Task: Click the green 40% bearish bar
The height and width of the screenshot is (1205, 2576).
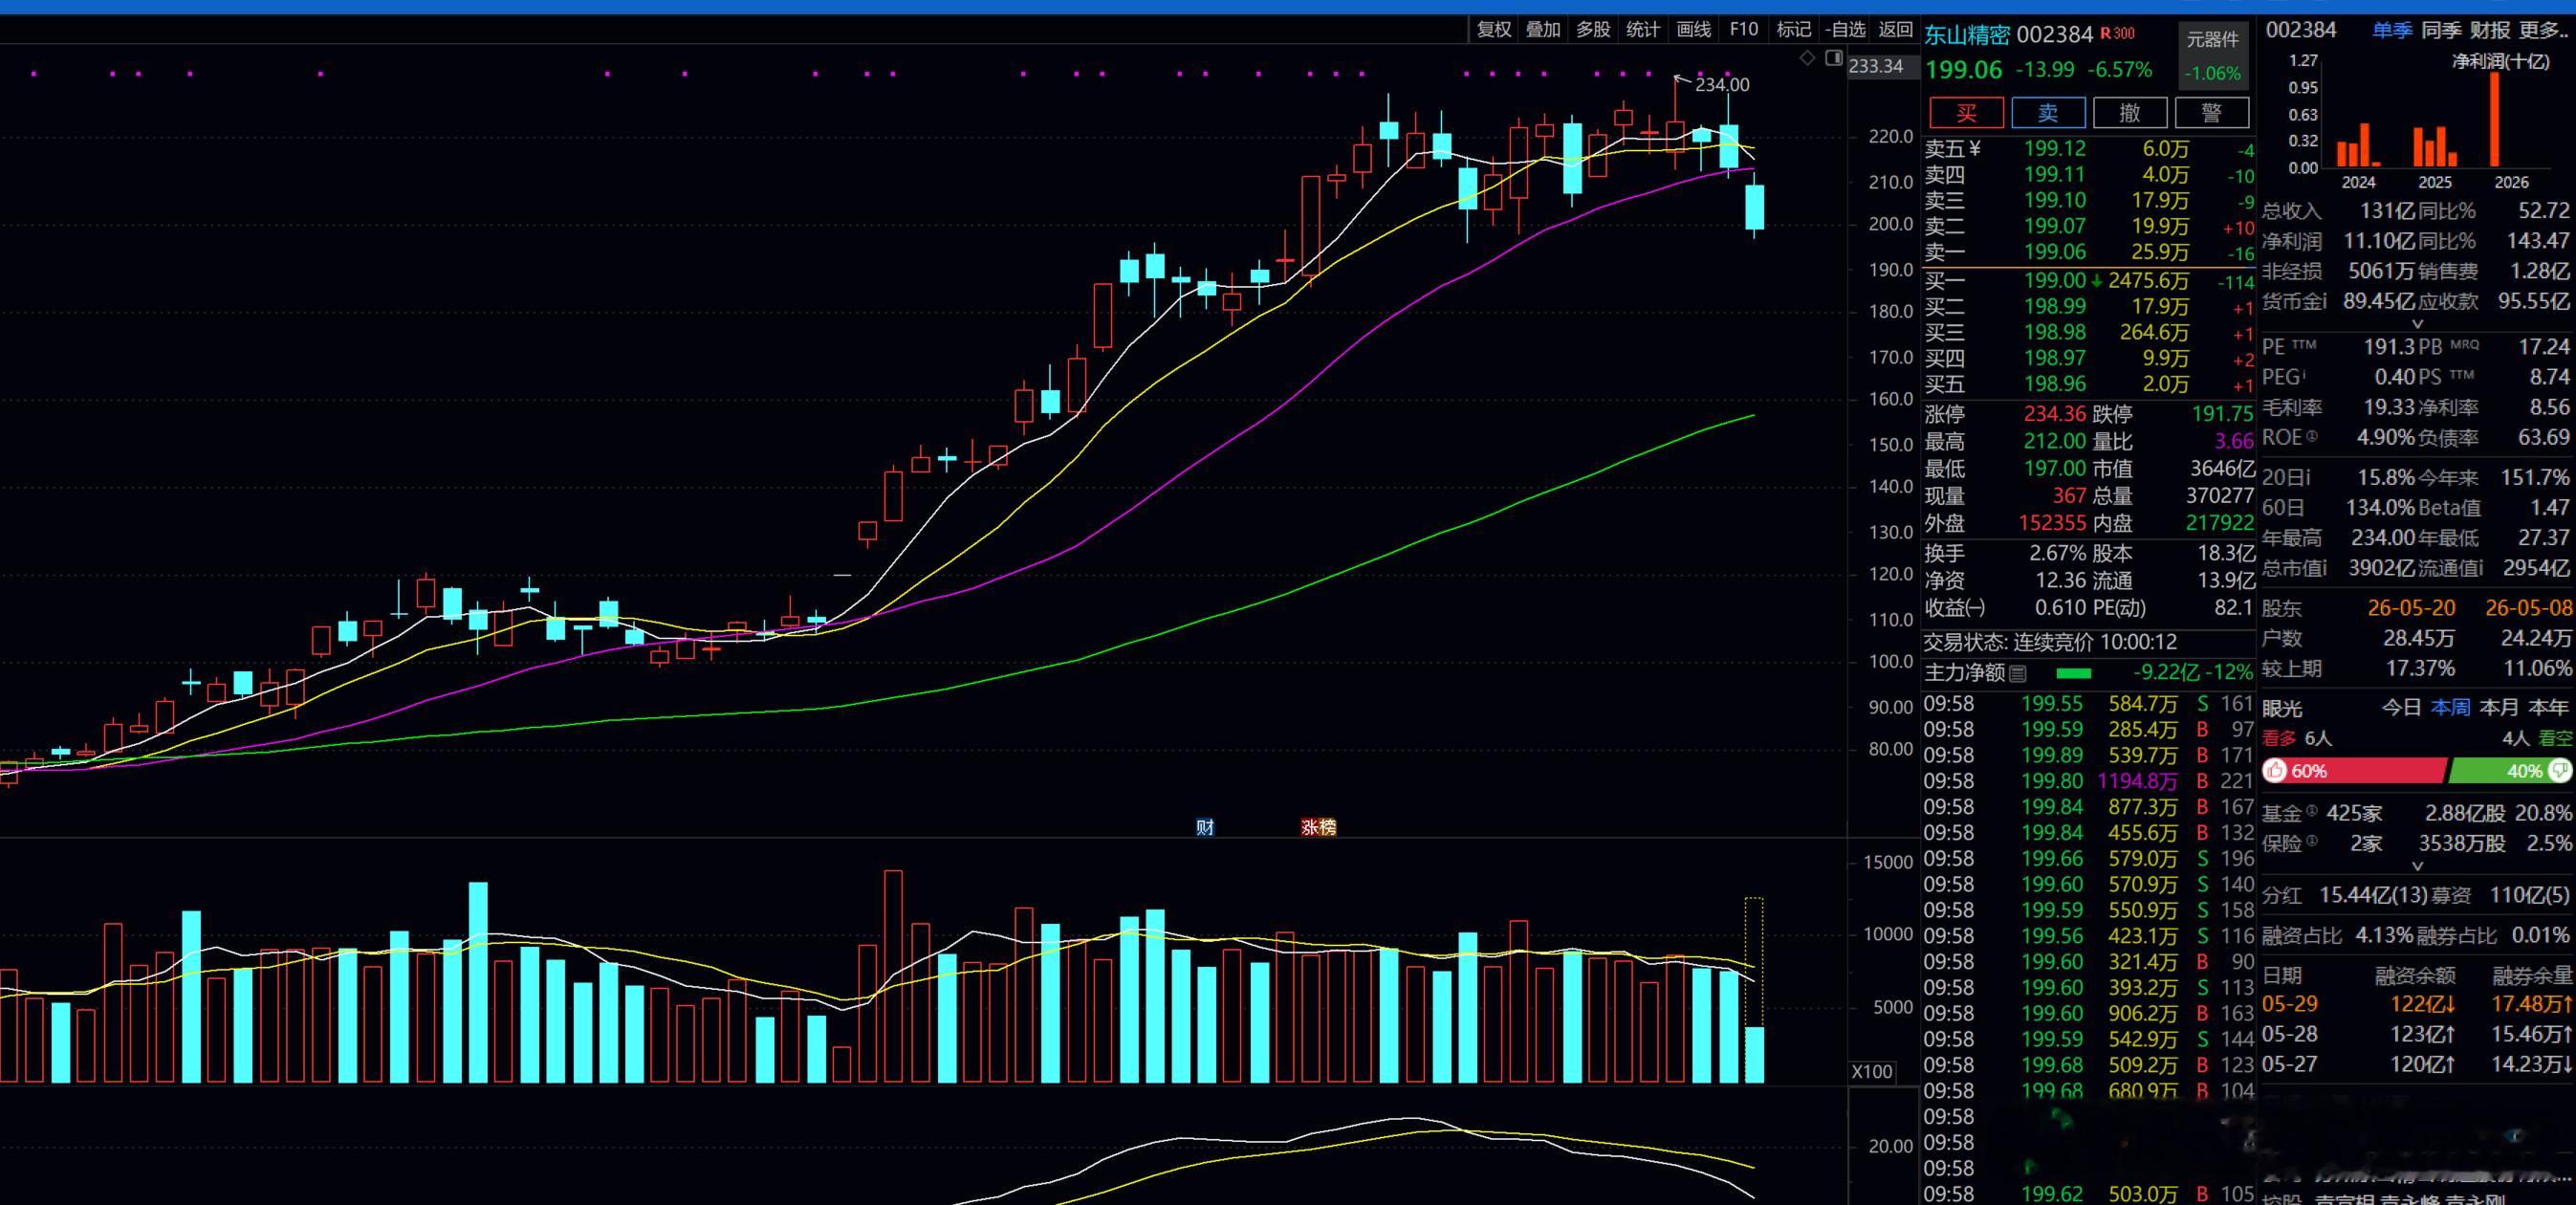Action: [x=2509, y=770]
